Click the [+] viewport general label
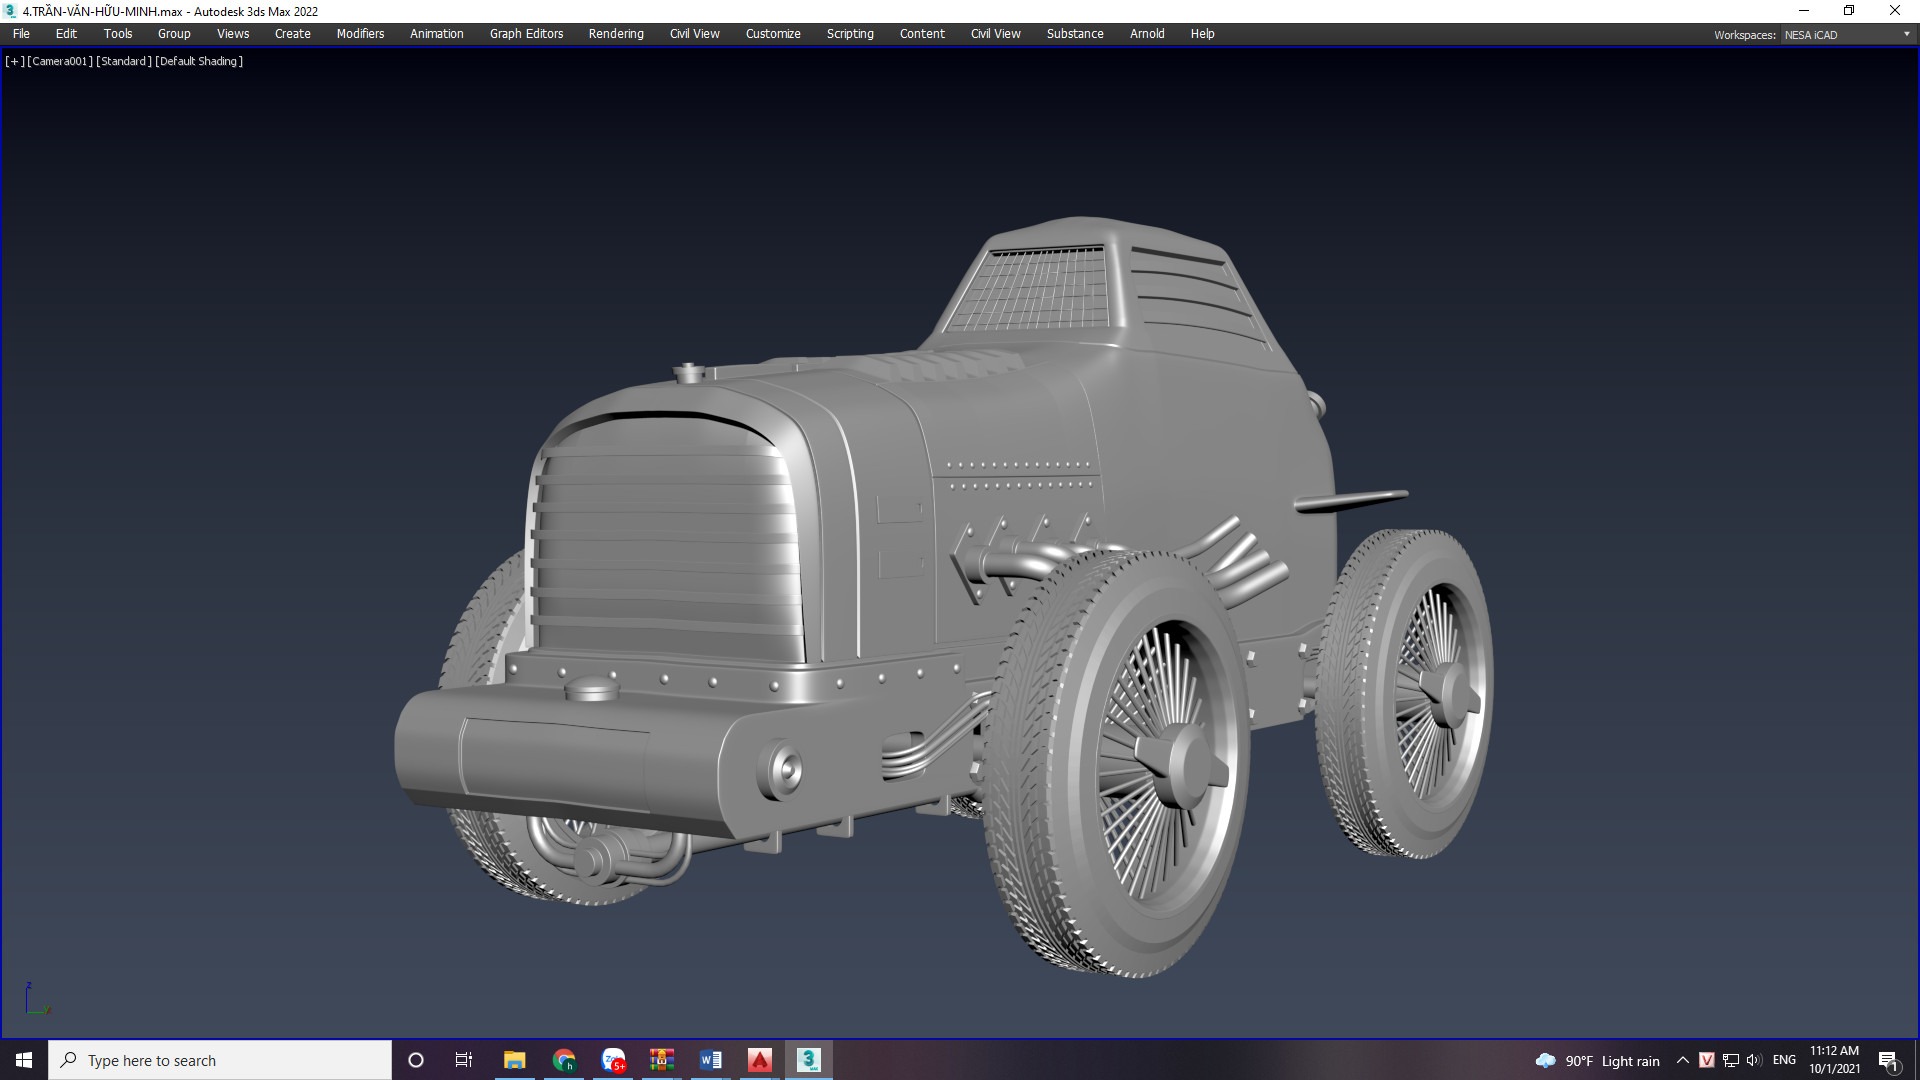The height and width of the screenshot is (1080, 1920). [x=15, y=61]
